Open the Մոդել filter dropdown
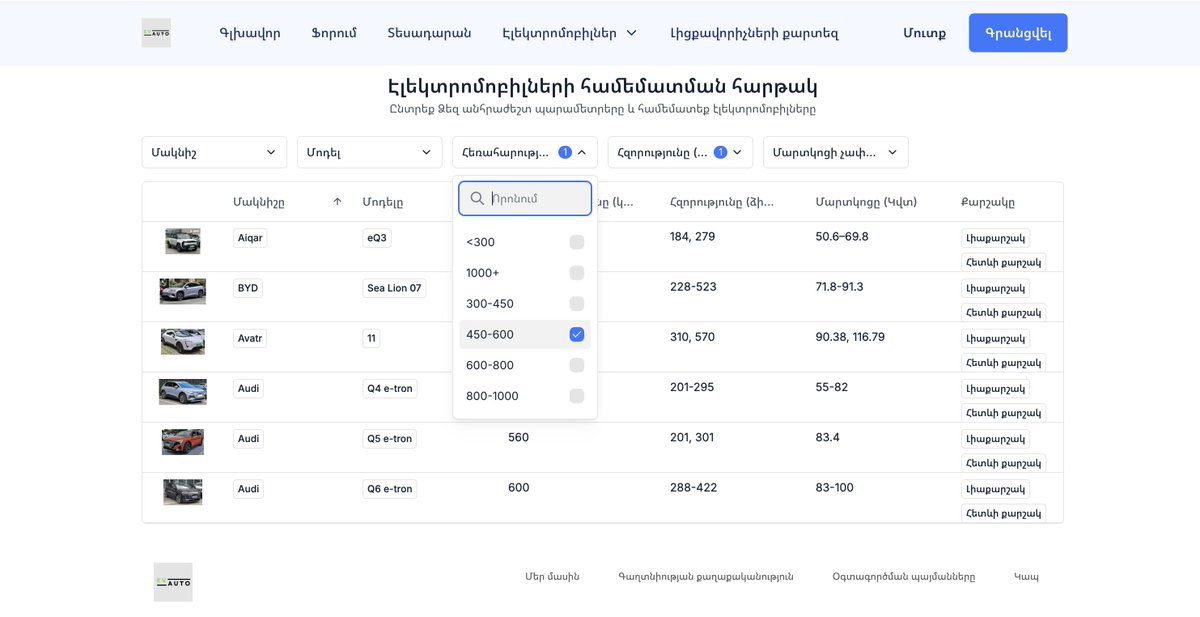1200x617 pixels. pyautogui.click(x=369, y=152)
